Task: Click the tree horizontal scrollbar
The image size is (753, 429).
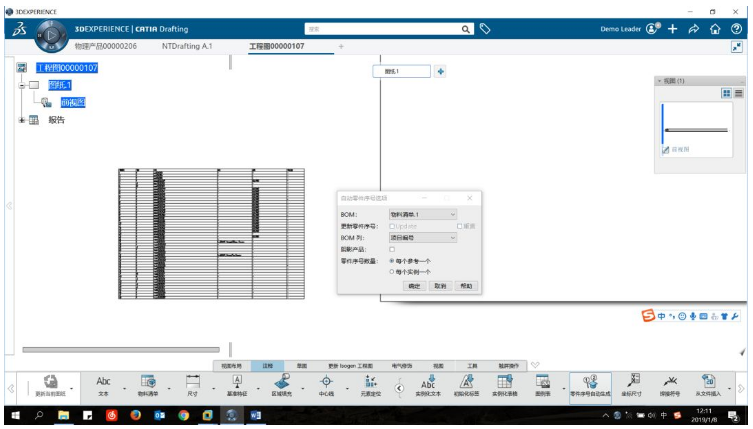Action: point(121,350)
